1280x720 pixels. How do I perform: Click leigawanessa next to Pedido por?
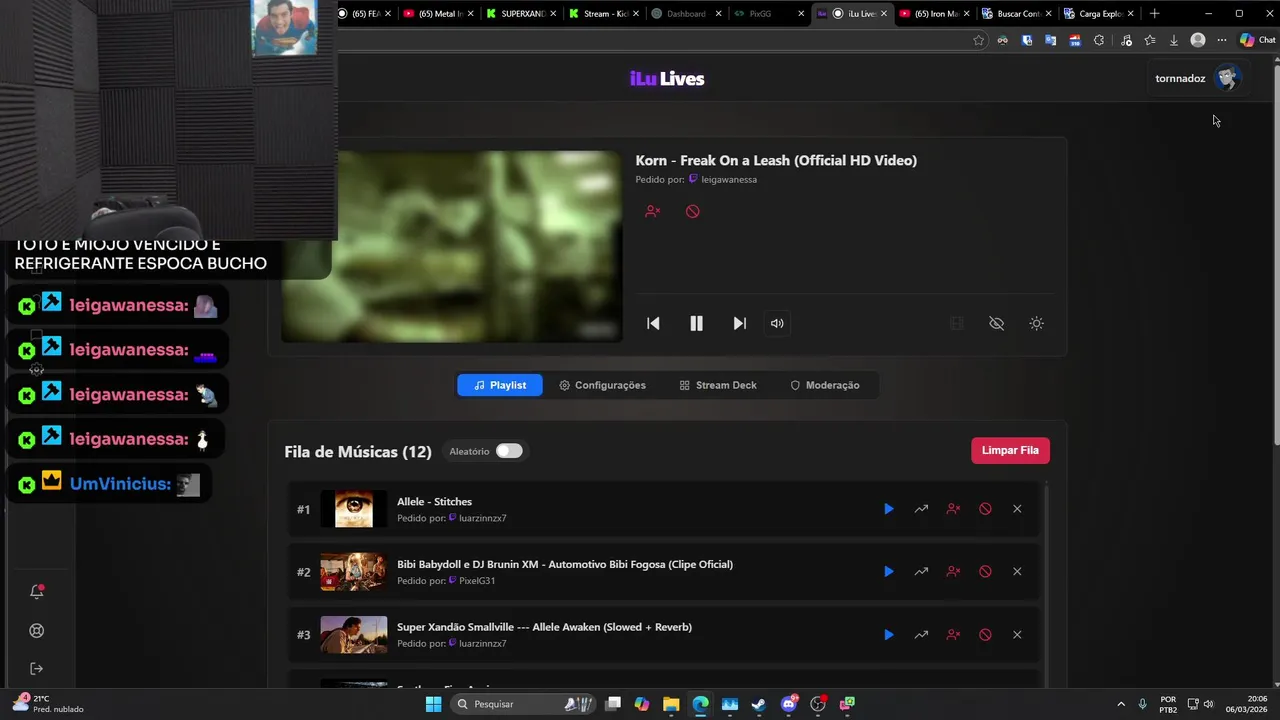[x=729, y=180]
